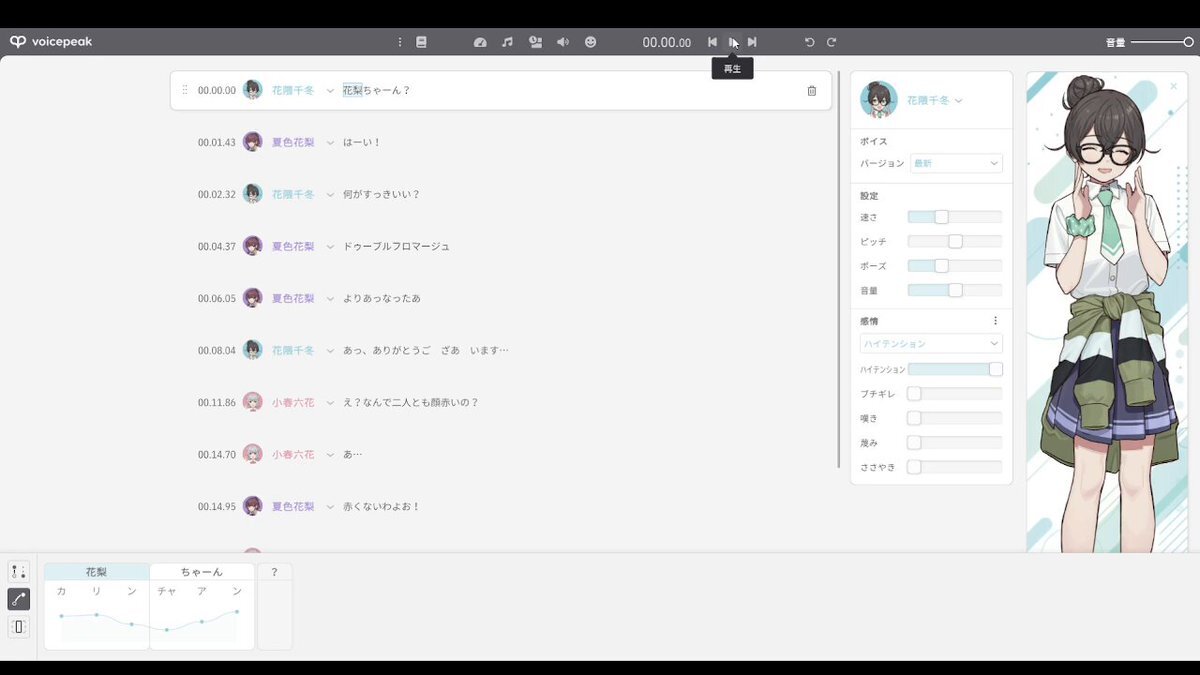The image size is (1200, 675).
Task: Open narrator dropdown for え？なんで二人とも顔赤いの？ line
Action: click(x=330, y=402)
